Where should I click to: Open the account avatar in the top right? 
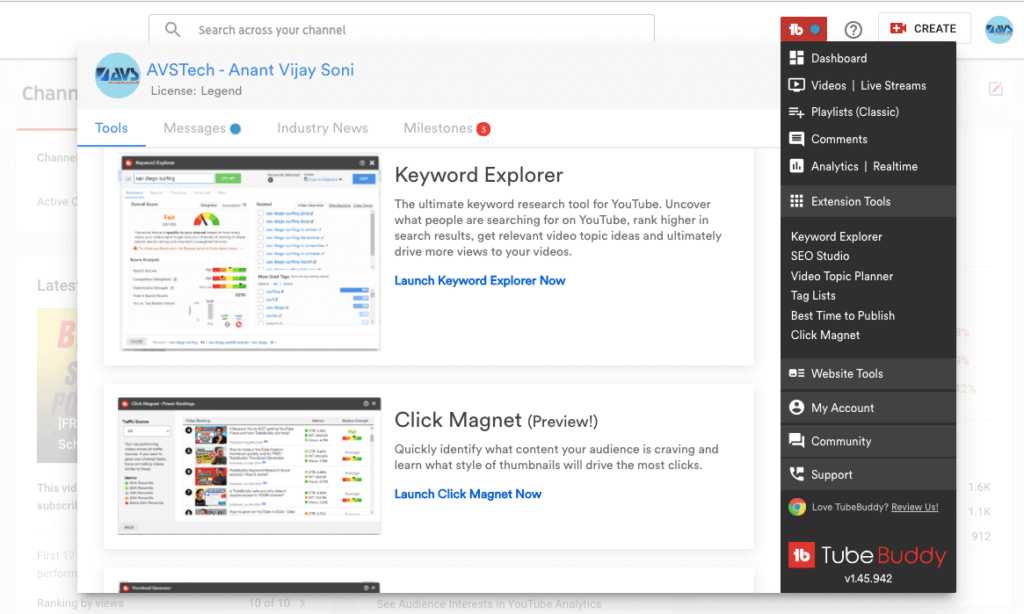coord(999,29)
